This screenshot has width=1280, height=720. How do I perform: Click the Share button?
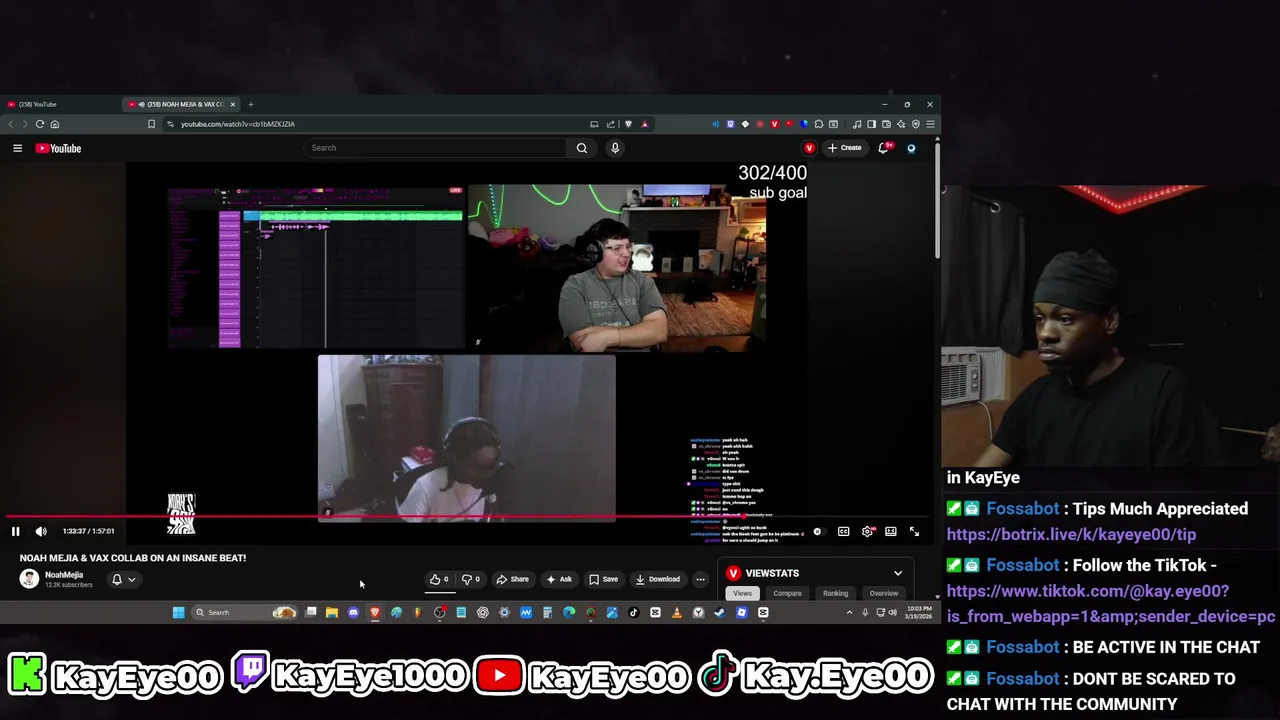[x=513, y=579]
